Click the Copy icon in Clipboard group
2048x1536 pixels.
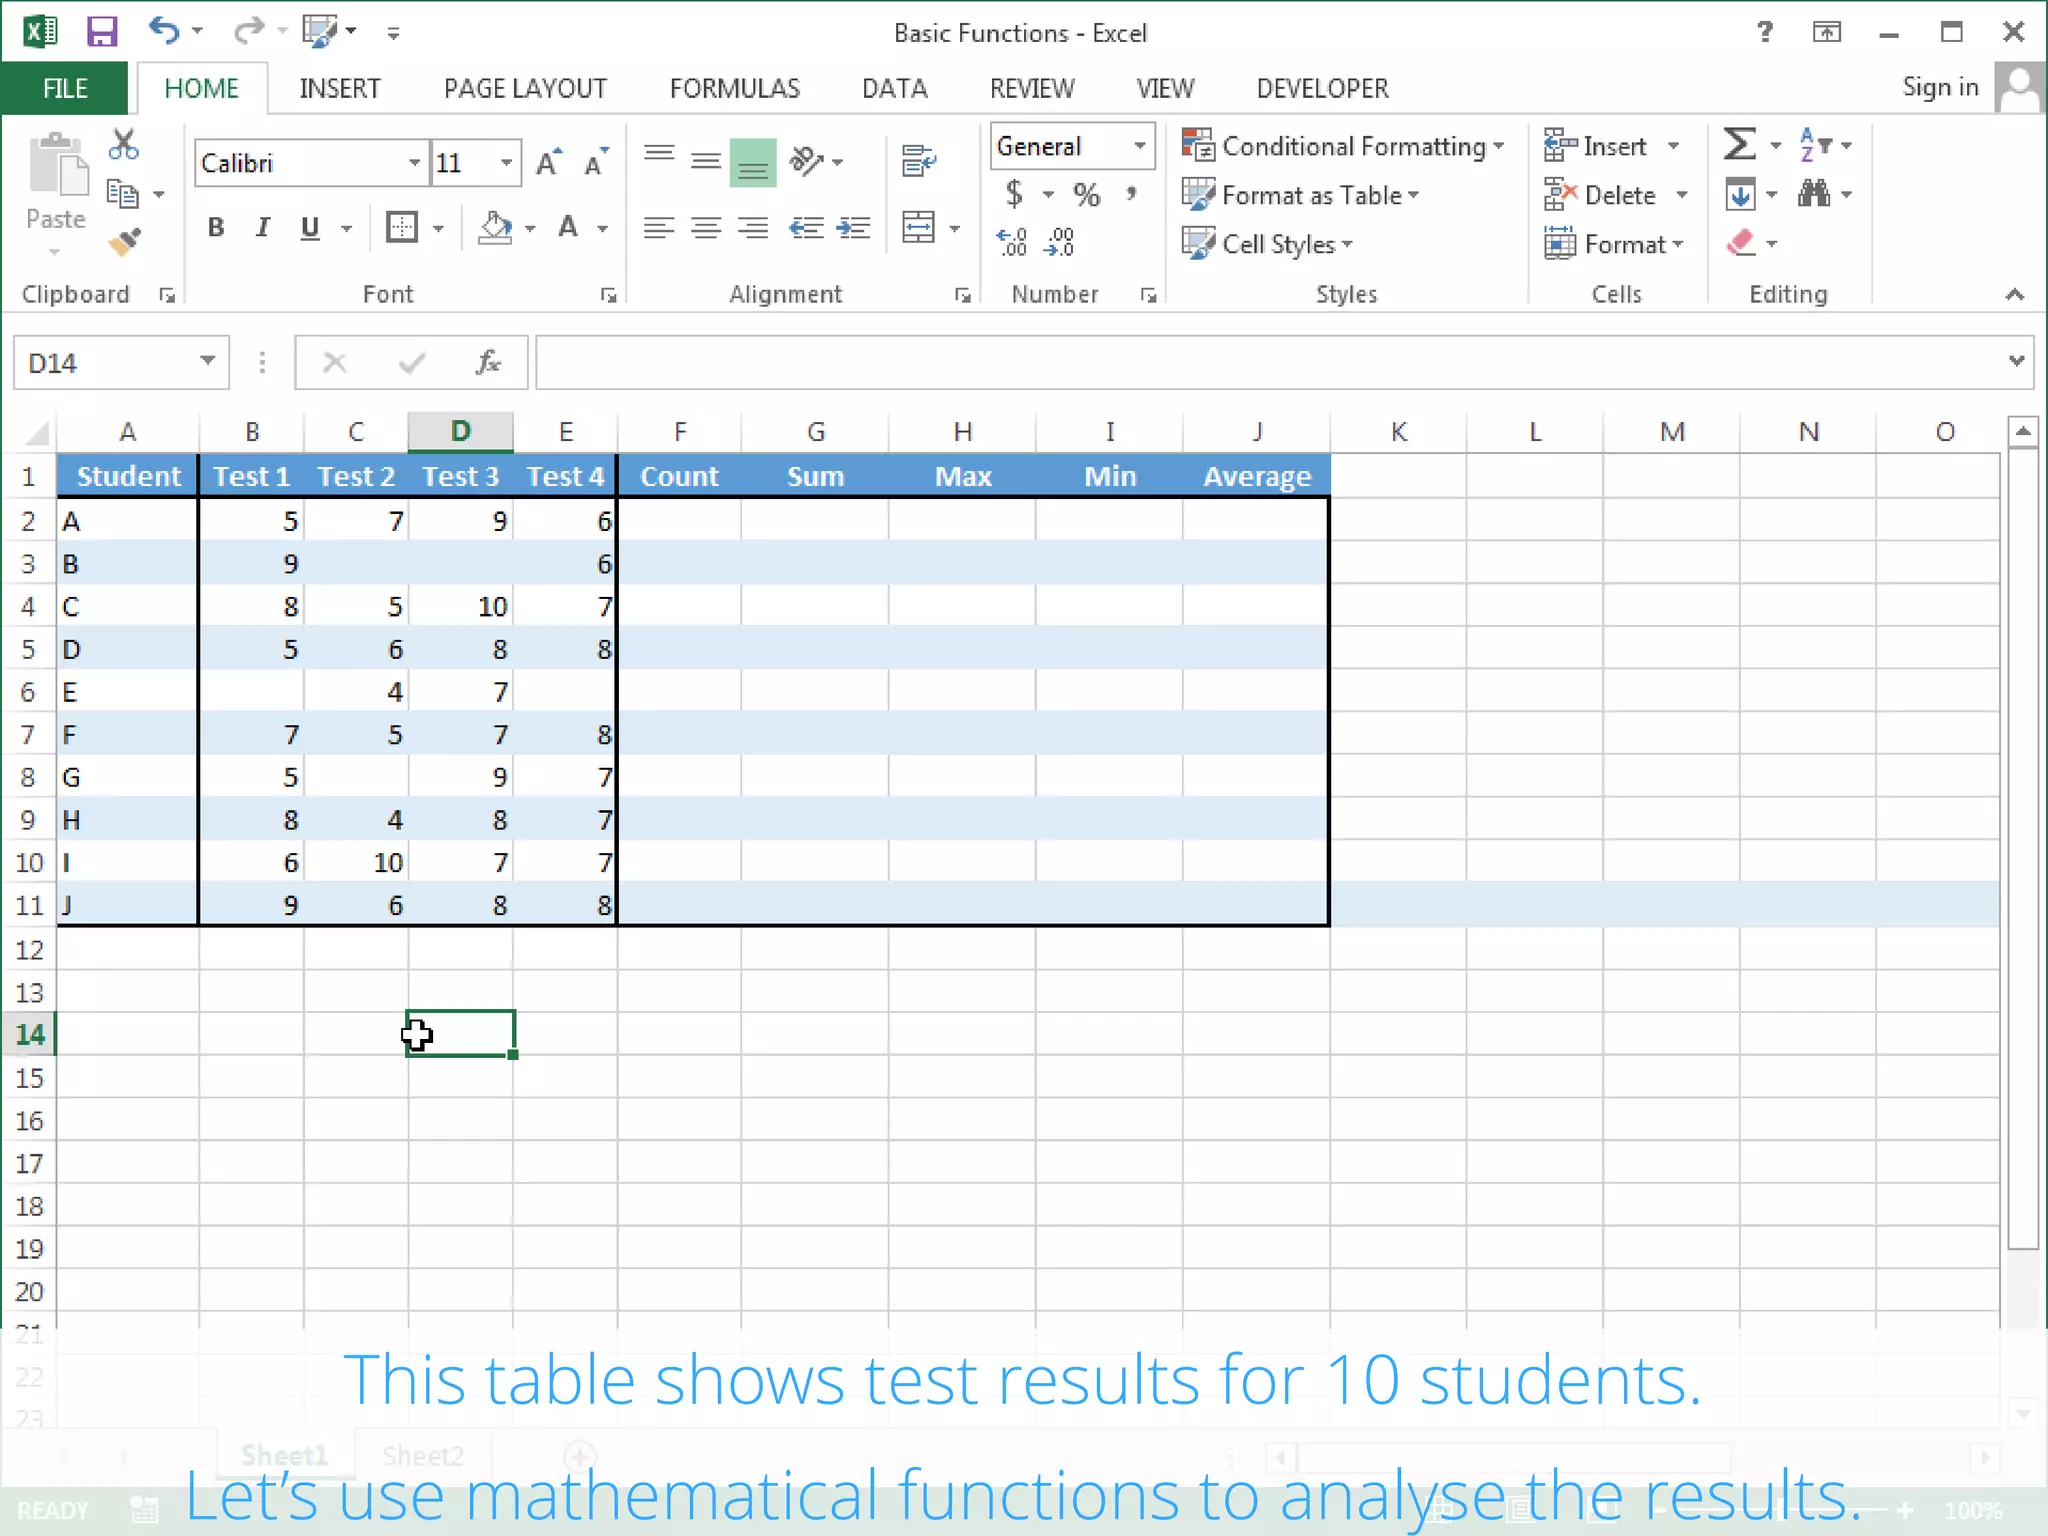tap(123, 194)
